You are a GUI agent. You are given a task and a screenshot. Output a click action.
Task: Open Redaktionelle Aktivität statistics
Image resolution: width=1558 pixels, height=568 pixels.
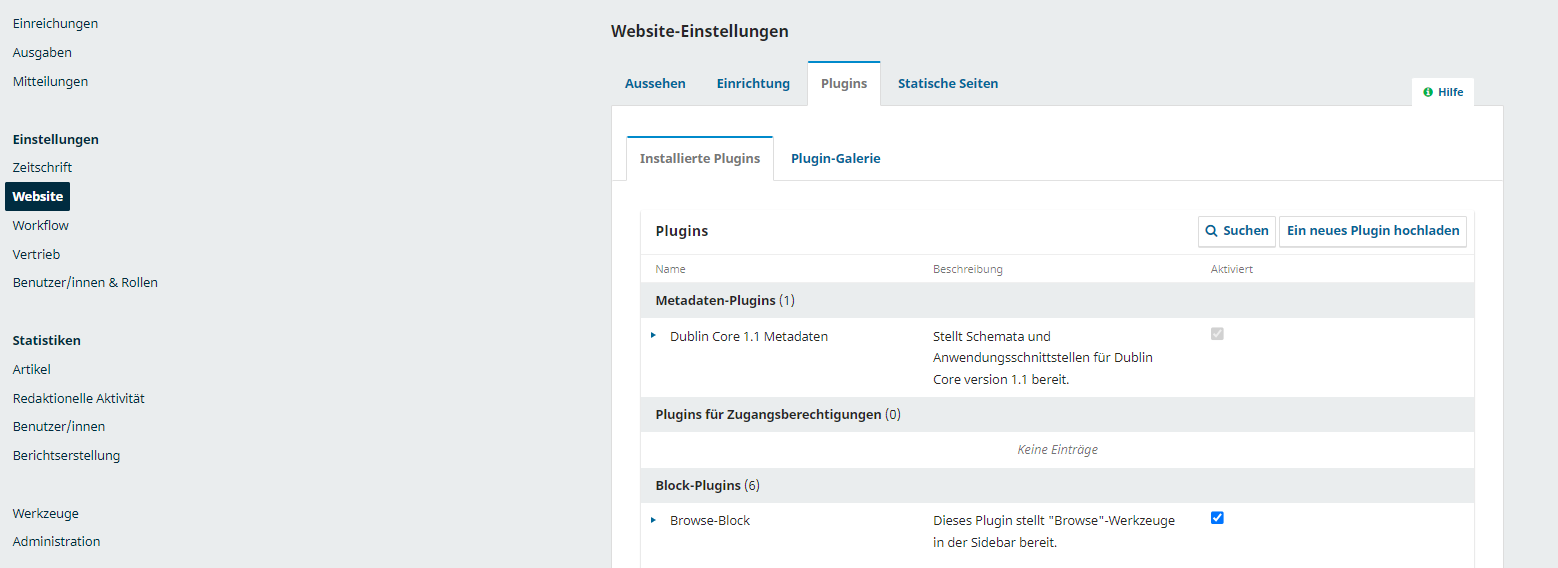pyautogui.click(x=78, y=398)
